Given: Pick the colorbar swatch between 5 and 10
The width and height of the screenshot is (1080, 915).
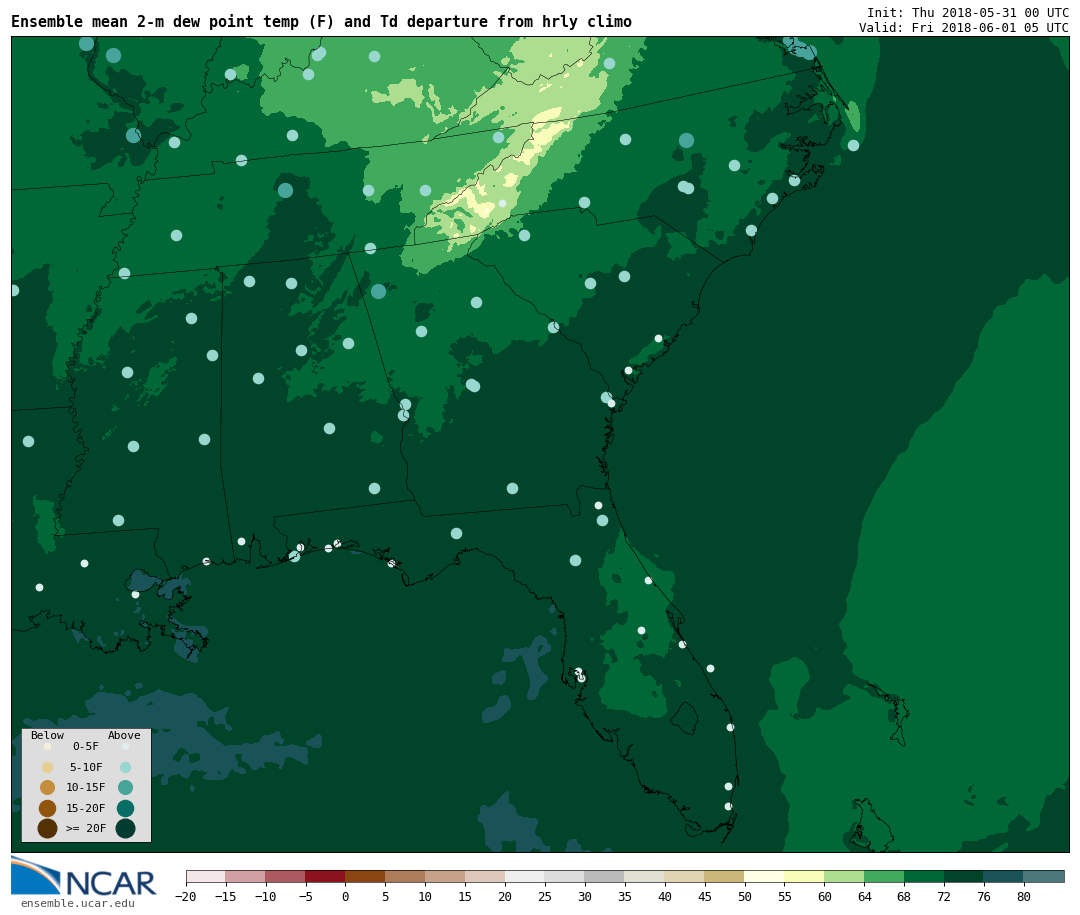Looking at the screenshot, I should [x=405, y=876].
